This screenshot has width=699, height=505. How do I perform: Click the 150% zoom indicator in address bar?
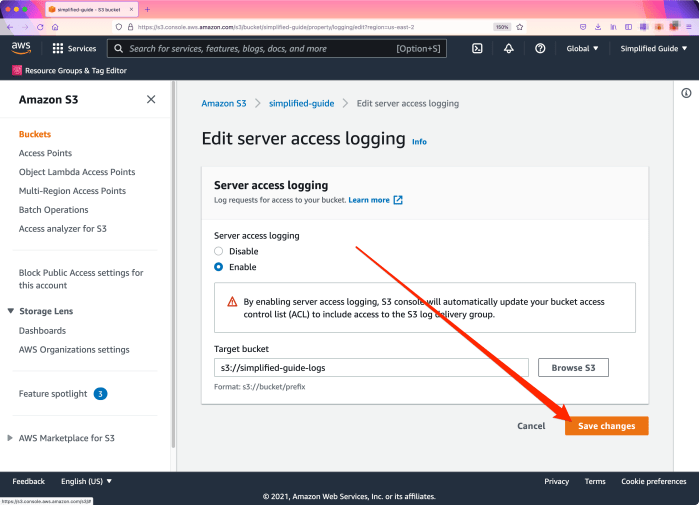click(502, 27)
